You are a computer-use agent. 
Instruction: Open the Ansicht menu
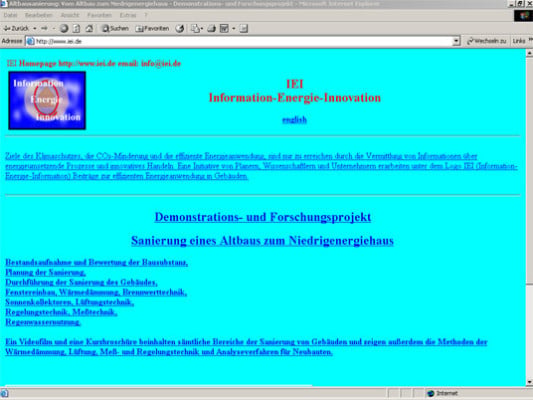(70, 15)
